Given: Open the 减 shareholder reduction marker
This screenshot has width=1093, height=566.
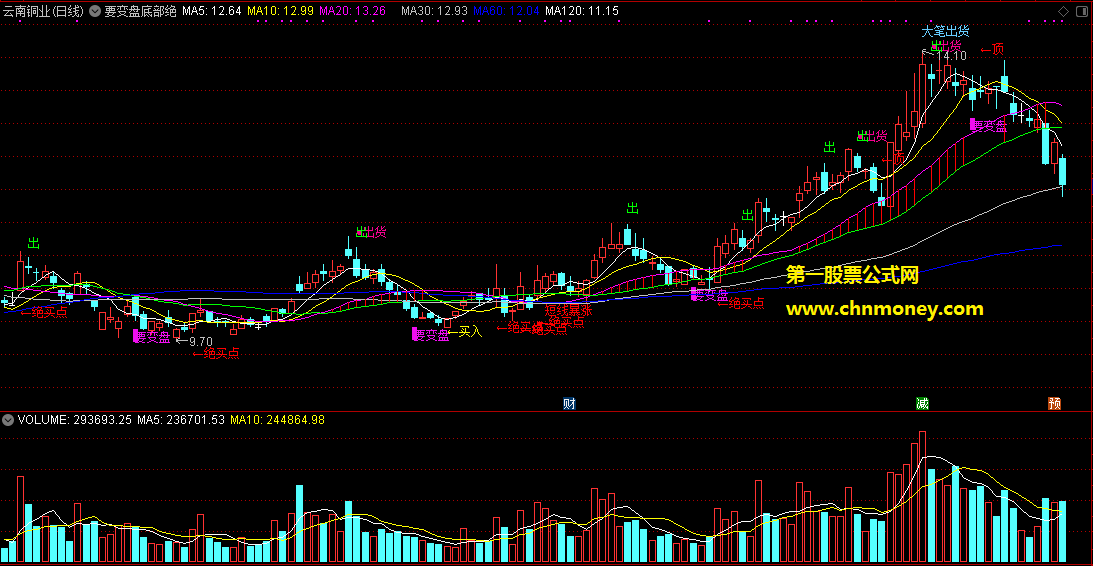Looking at the screenshot, I should [x=923, y=403].
